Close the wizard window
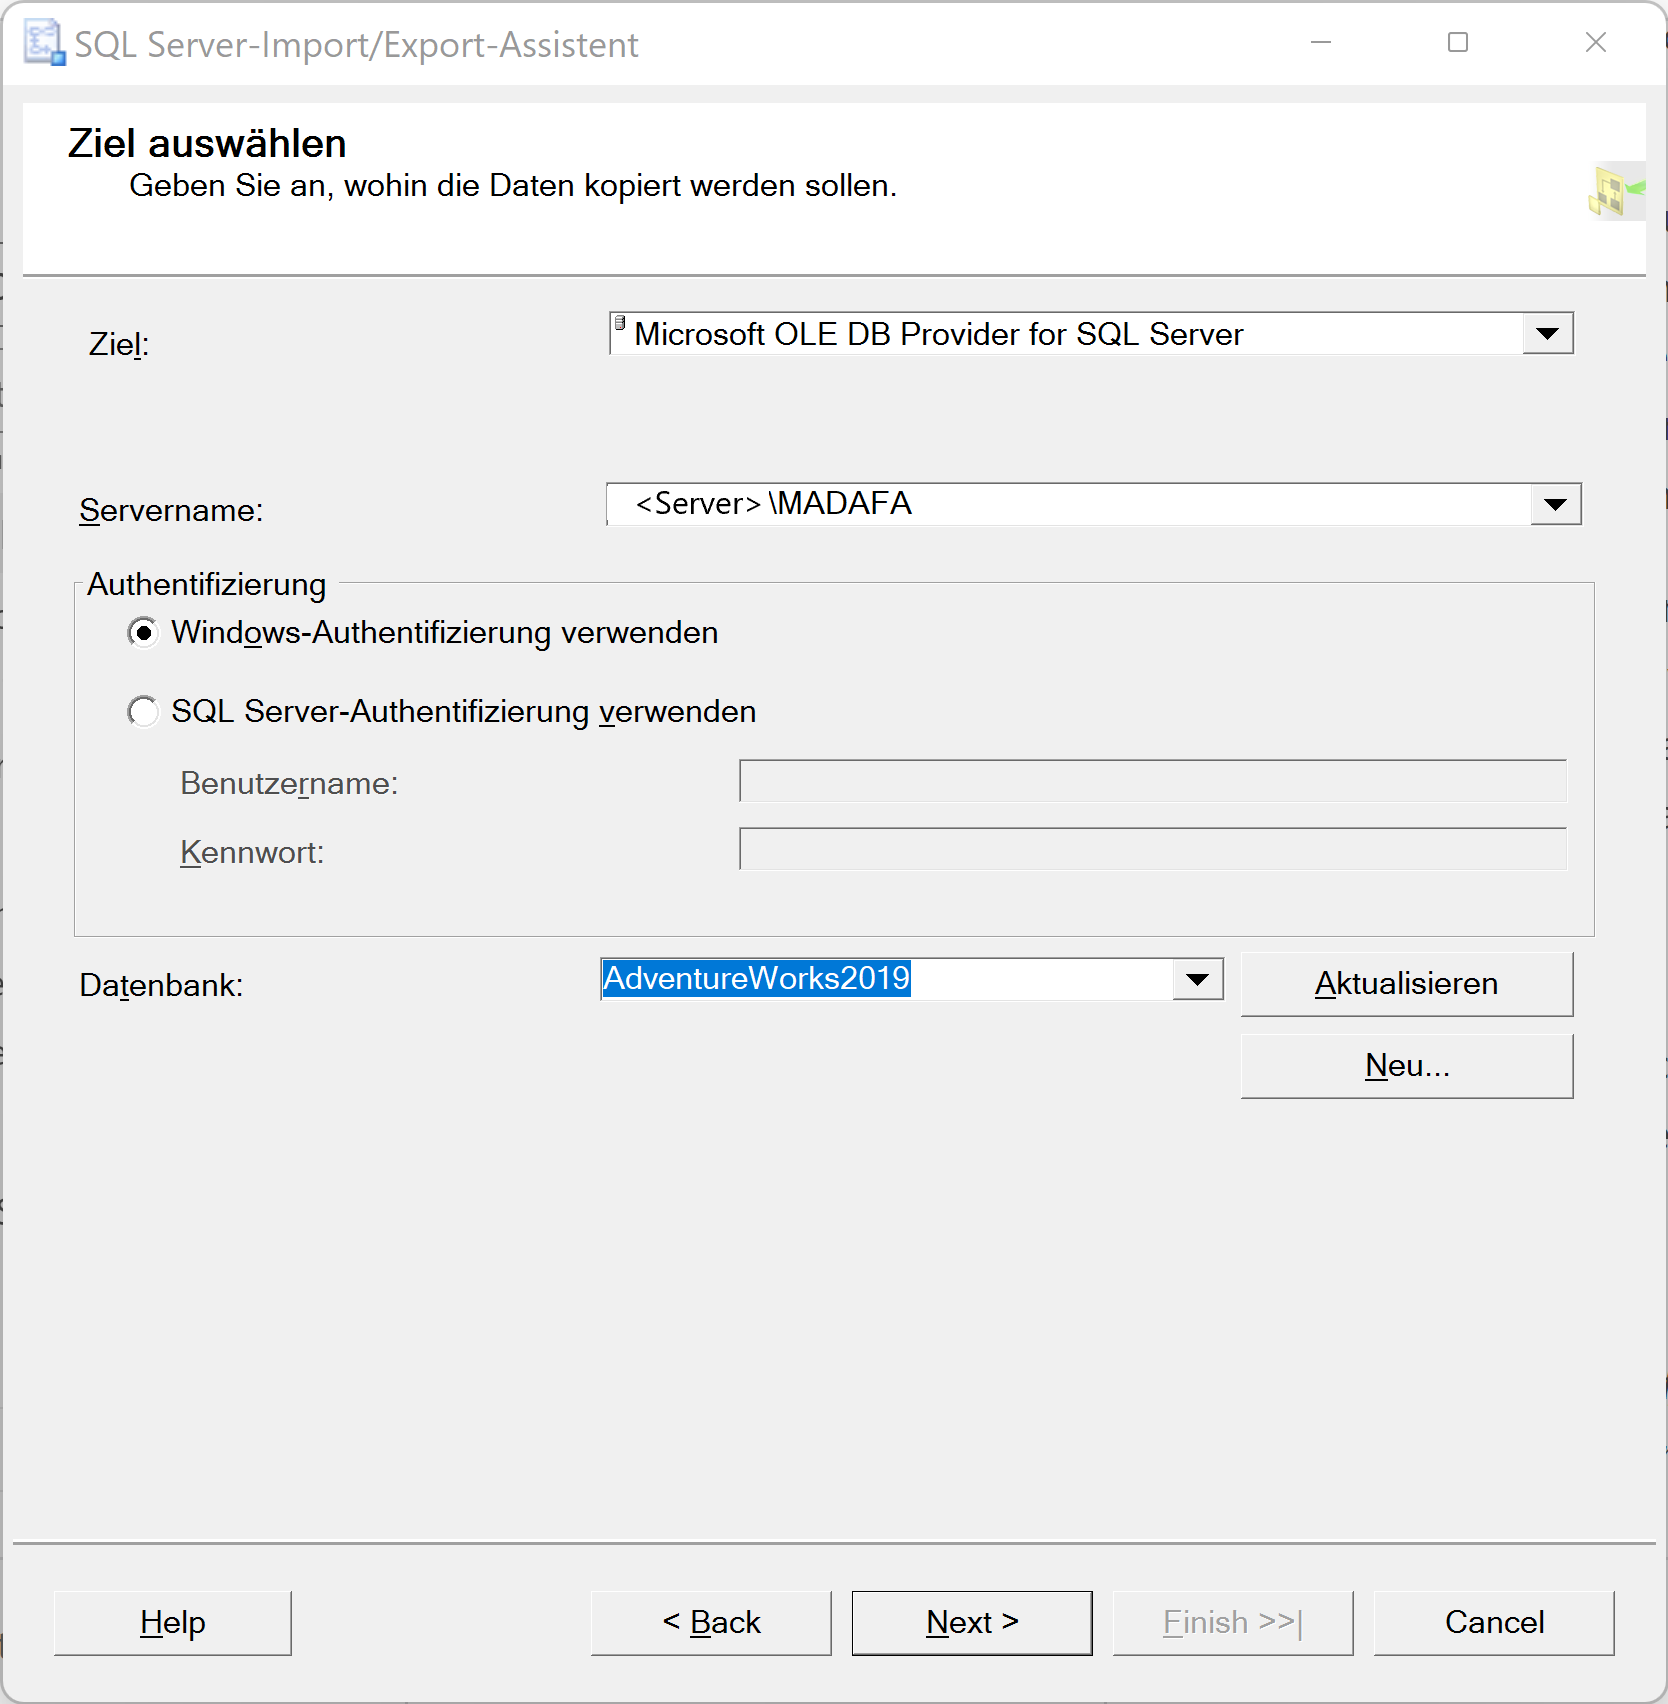This screenshot has width=1668, height=1704. coord(1596,43)
